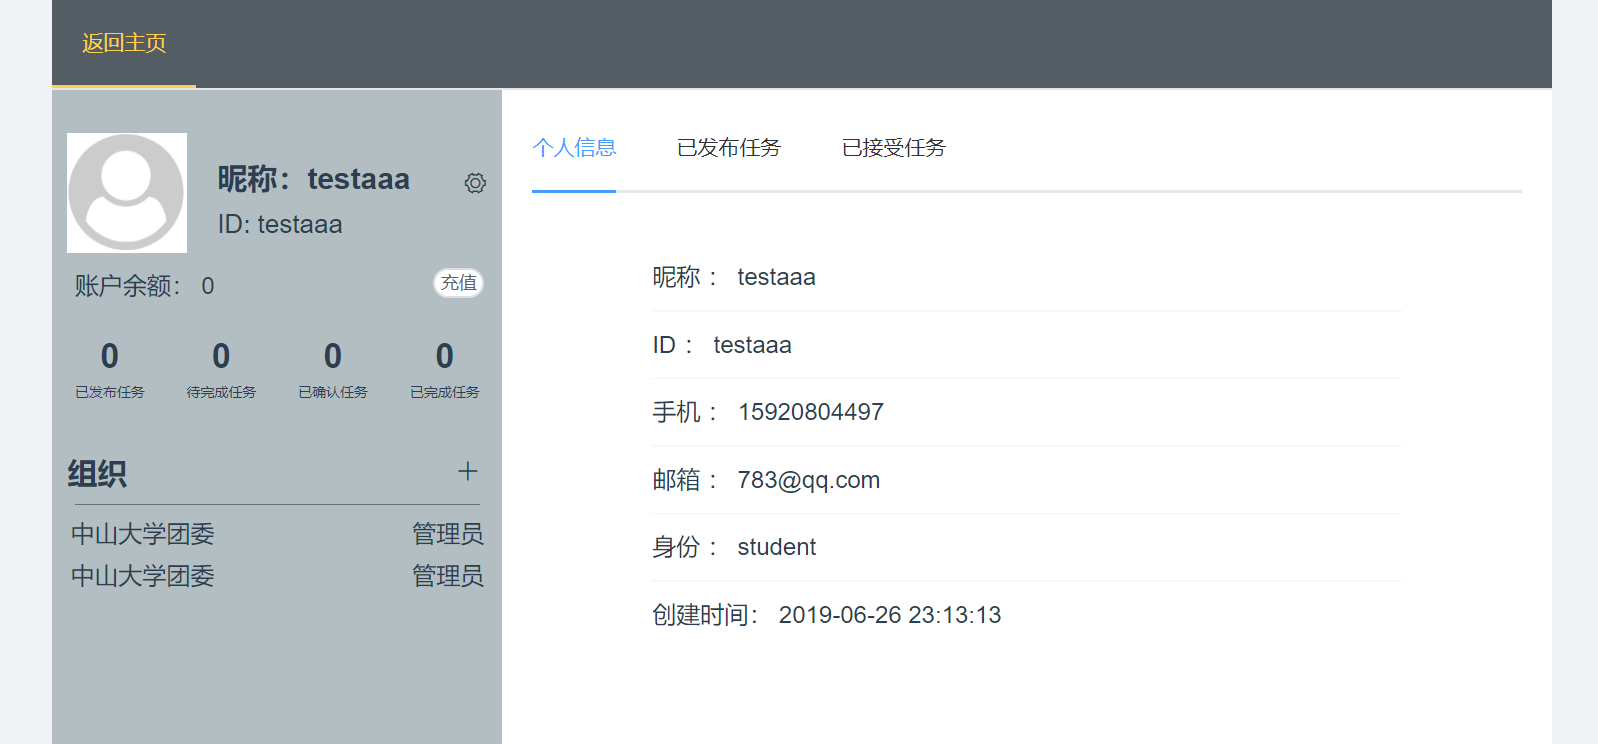The image size is (1598, 744).
Task: Open the 已发布任务 tab
Action: [x=728, y=148]
